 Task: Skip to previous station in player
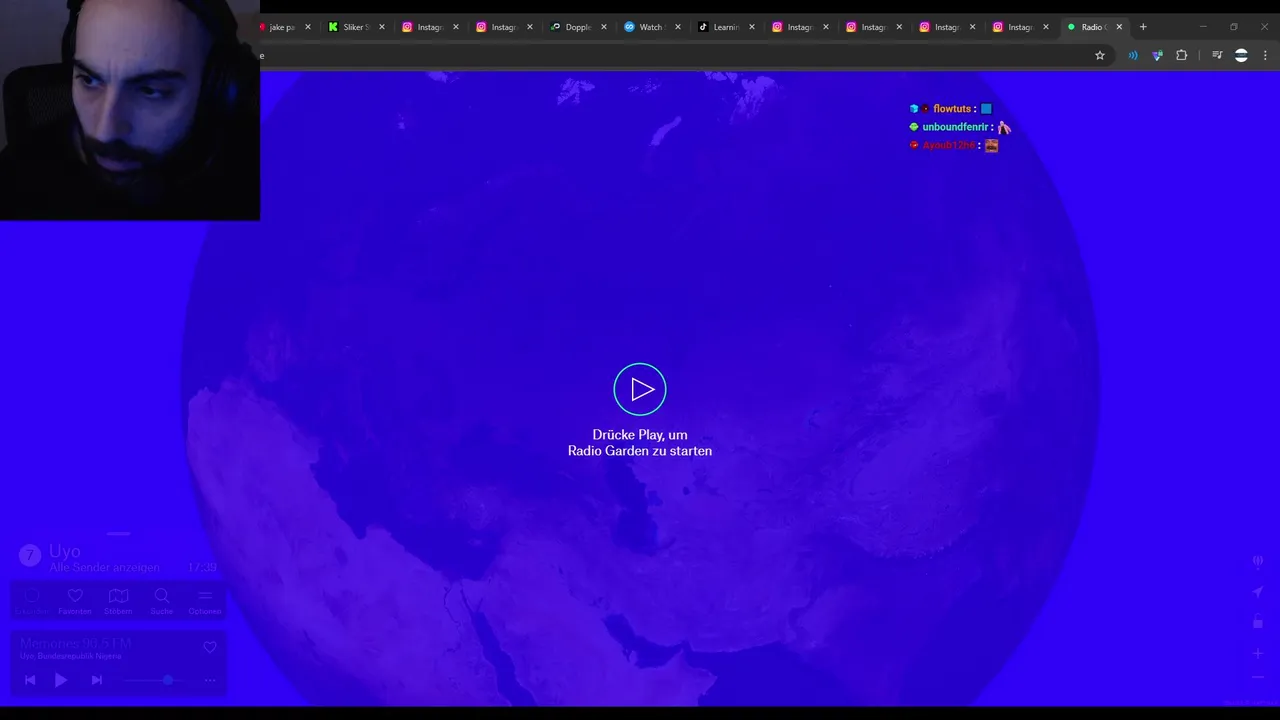[30, 680]
